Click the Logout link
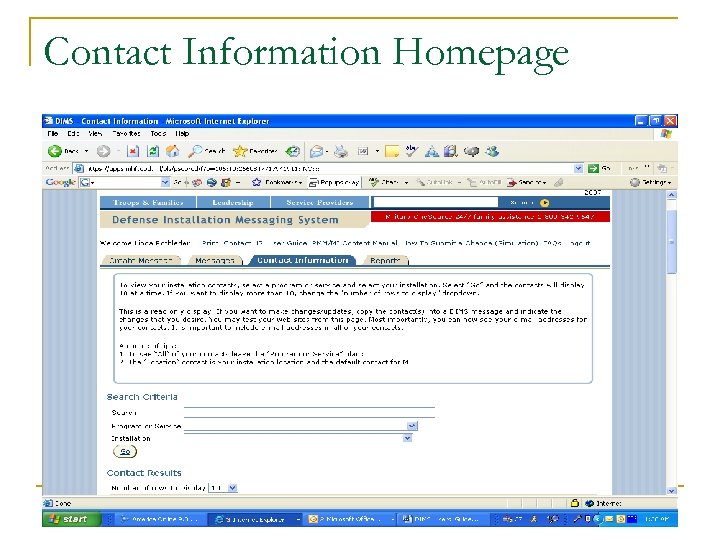The width and height of the screenshot is (720, 540). point(579,243)
